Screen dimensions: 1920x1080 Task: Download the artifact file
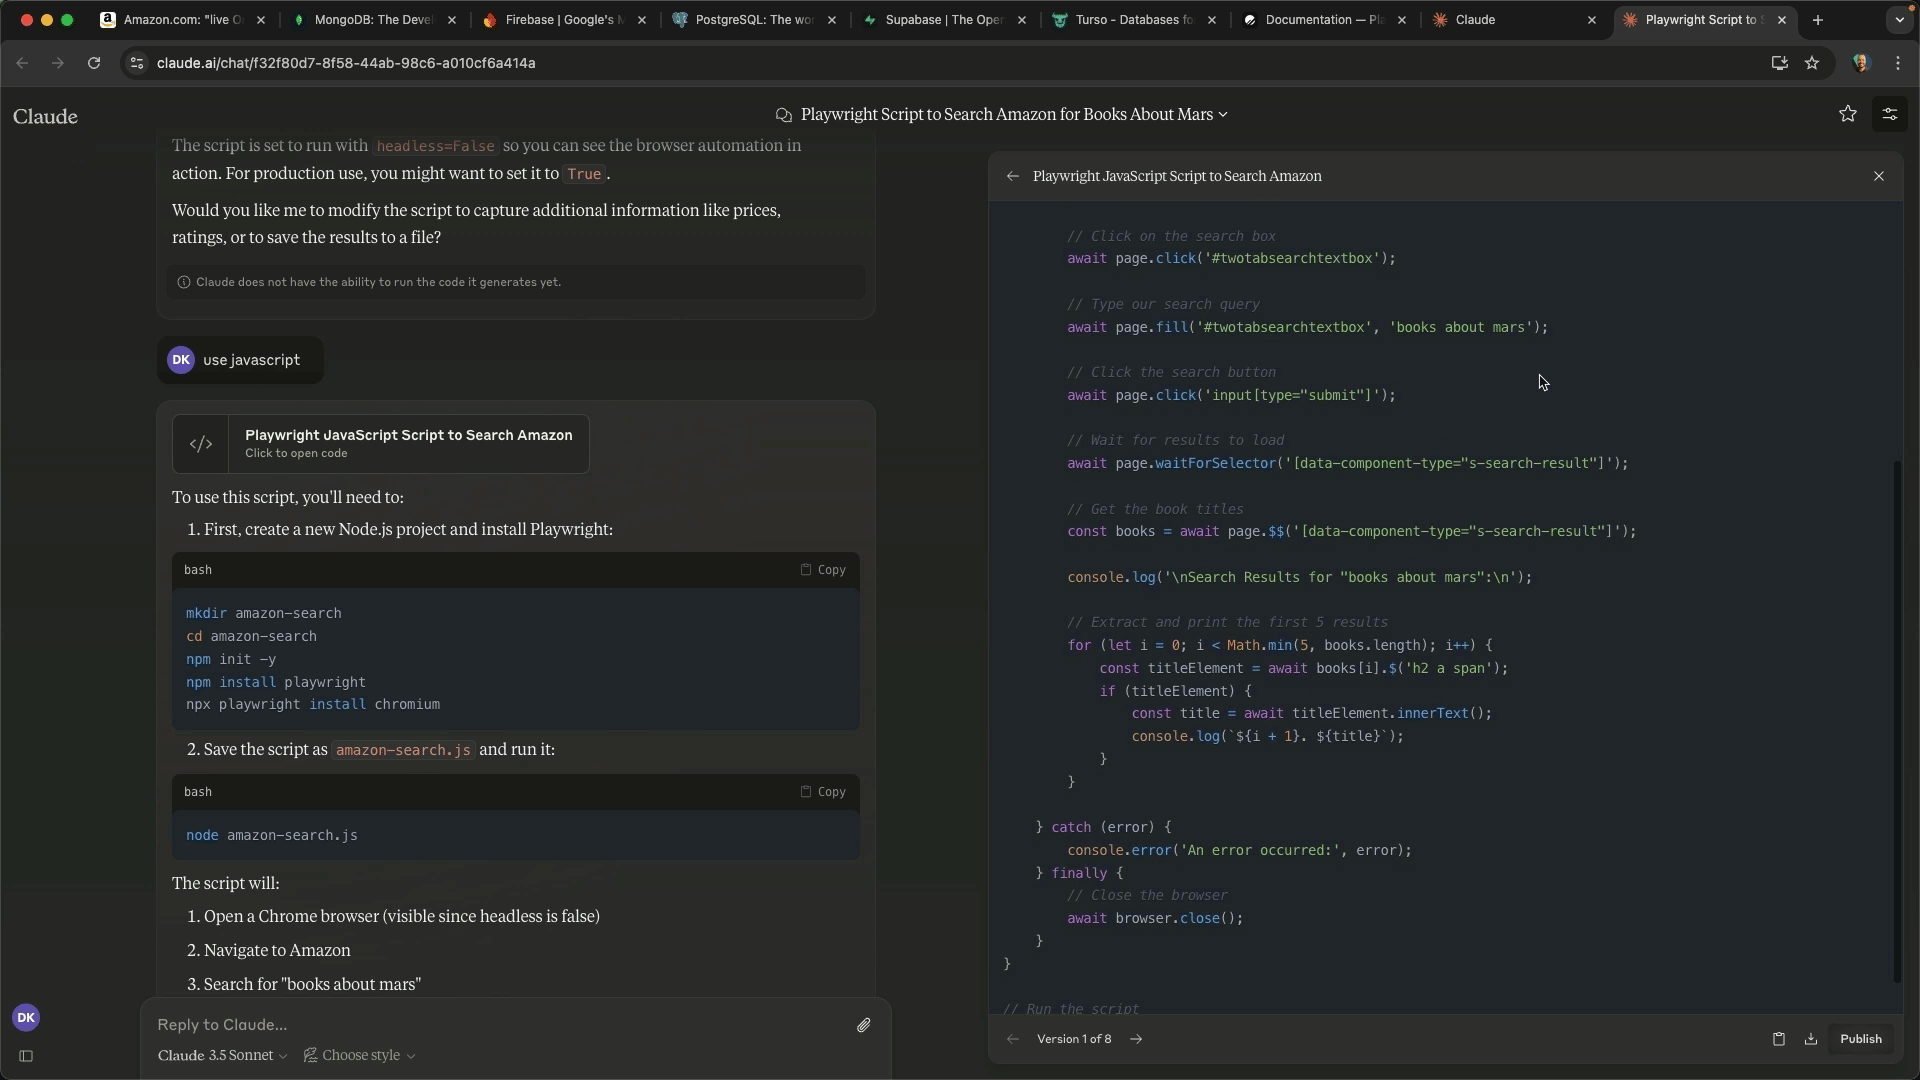pyautogui.click(x=1811, y=1039)
